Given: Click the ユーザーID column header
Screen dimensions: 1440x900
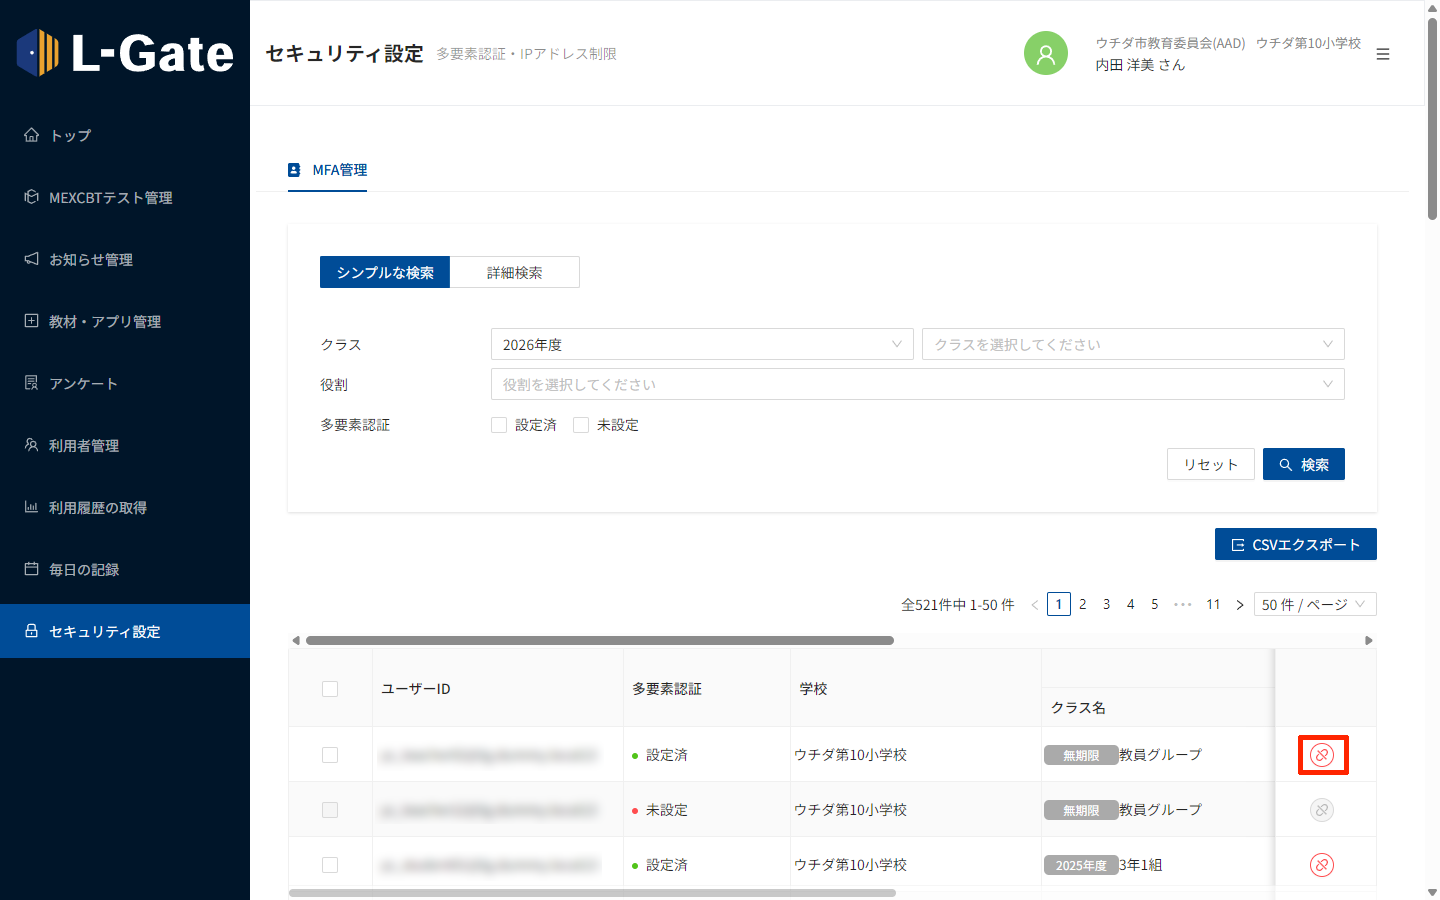Looking at the screenshot, I should (498, 688).
